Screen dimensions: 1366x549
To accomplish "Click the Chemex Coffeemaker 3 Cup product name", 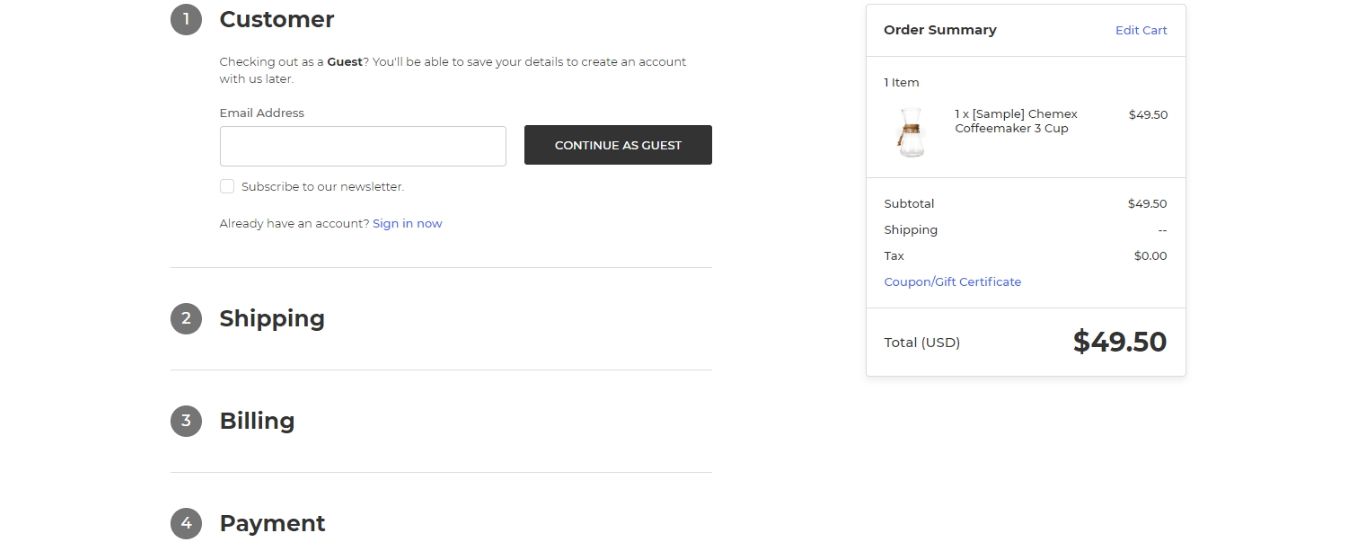I will click(1016, 121).
